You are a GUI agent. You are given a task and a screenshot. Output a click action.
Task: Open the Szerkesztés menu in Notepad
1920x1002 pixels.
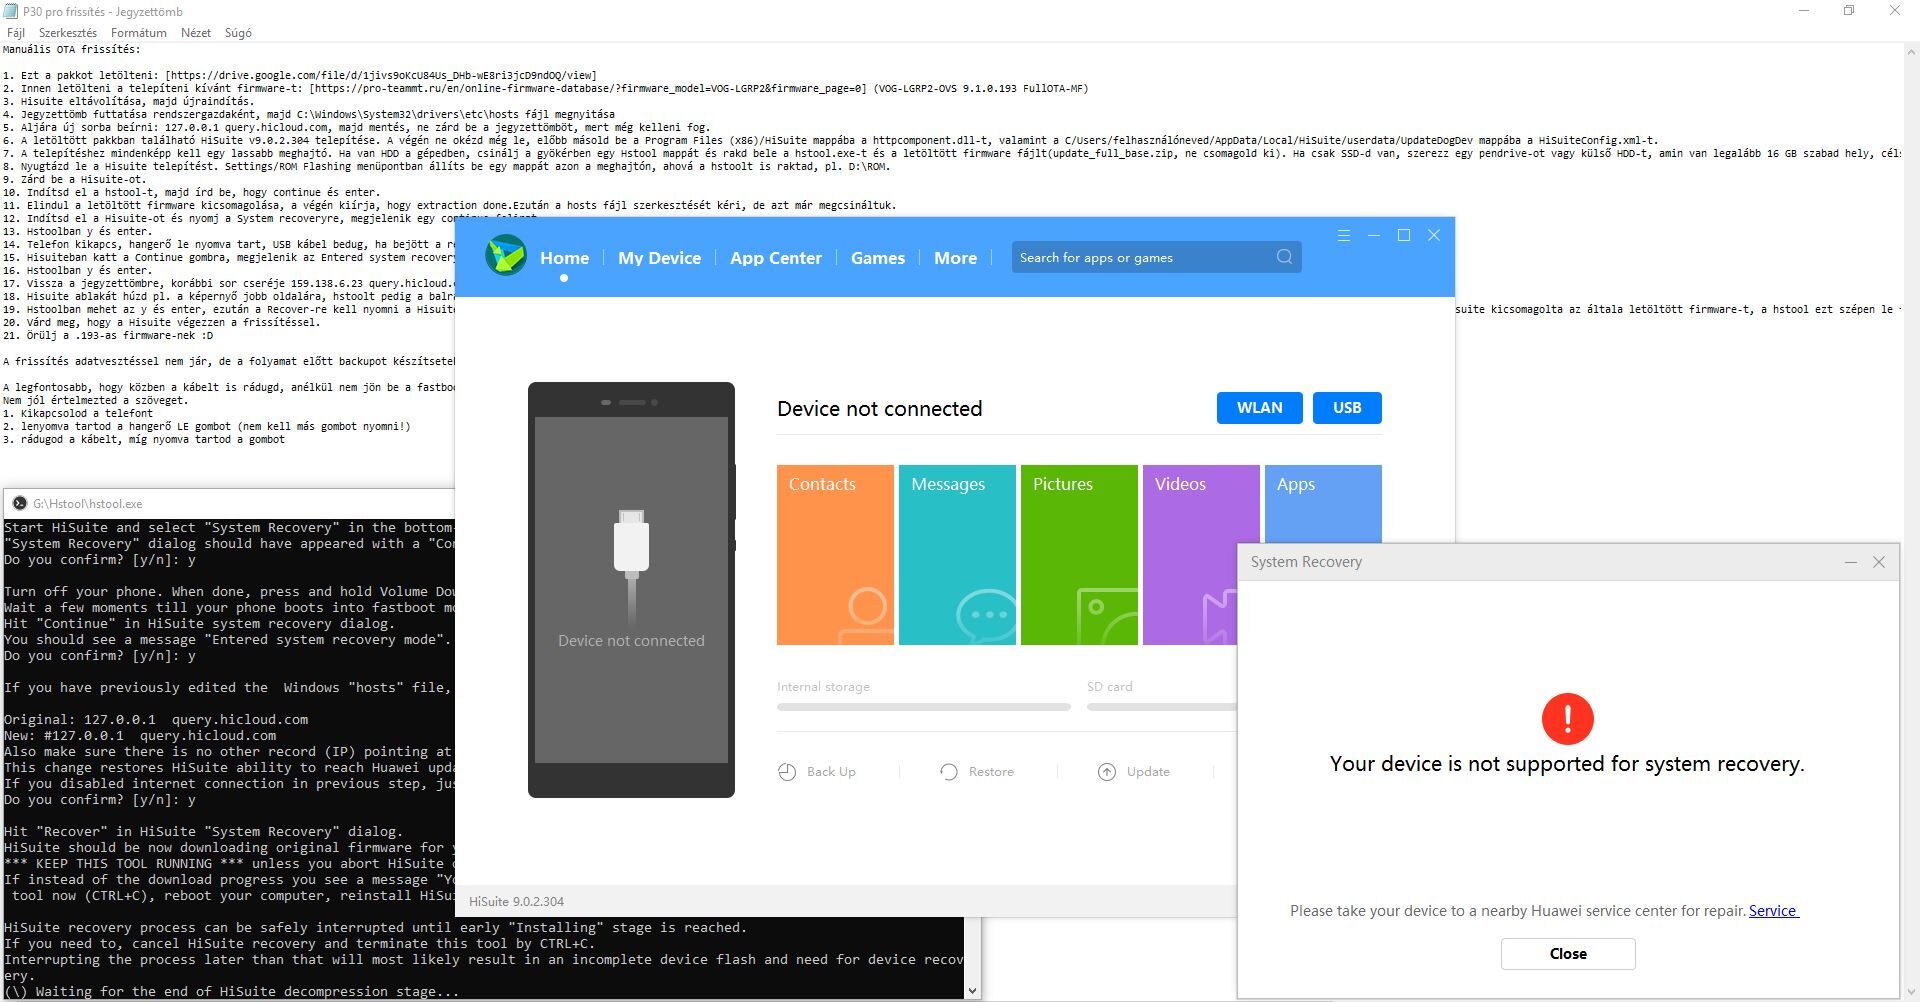tap(68, 33)
